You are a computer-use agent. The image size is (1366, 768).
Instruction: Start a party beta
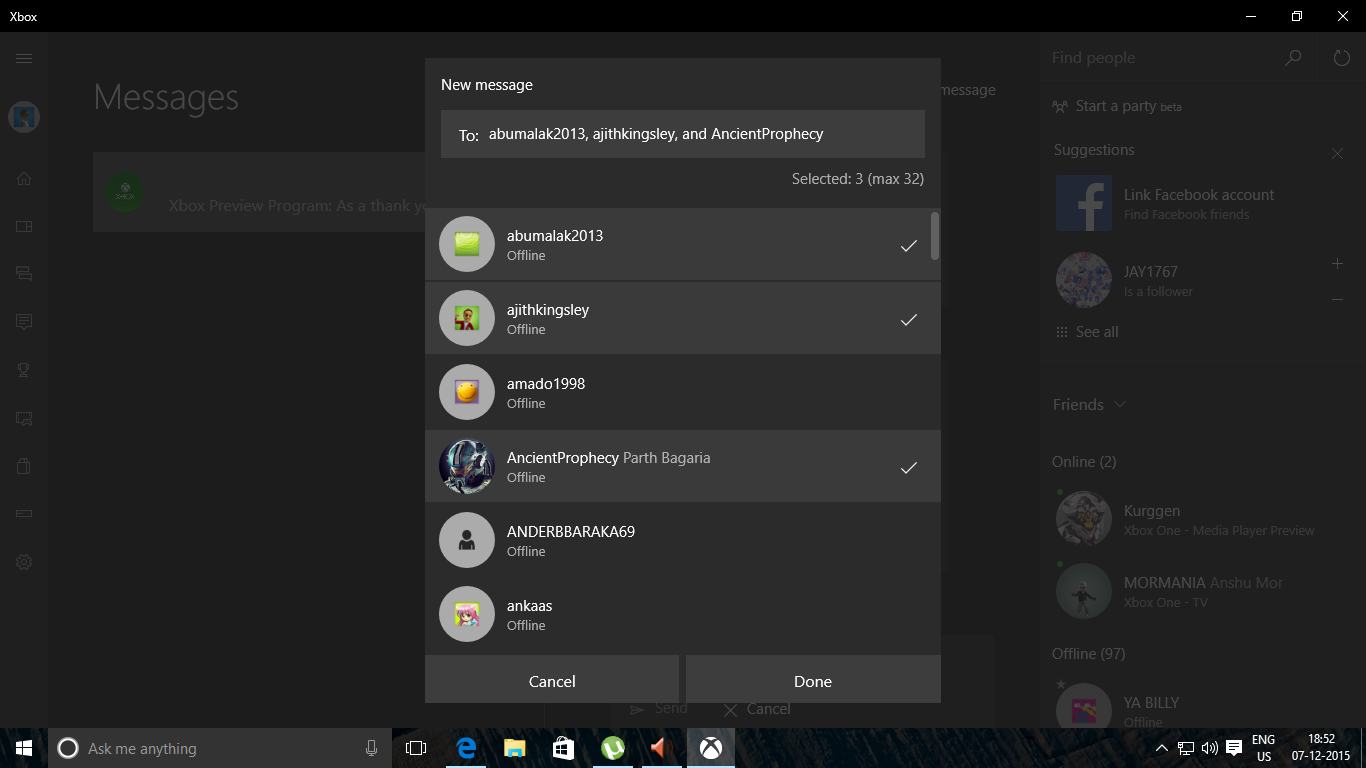click(x=1117, y=106)
